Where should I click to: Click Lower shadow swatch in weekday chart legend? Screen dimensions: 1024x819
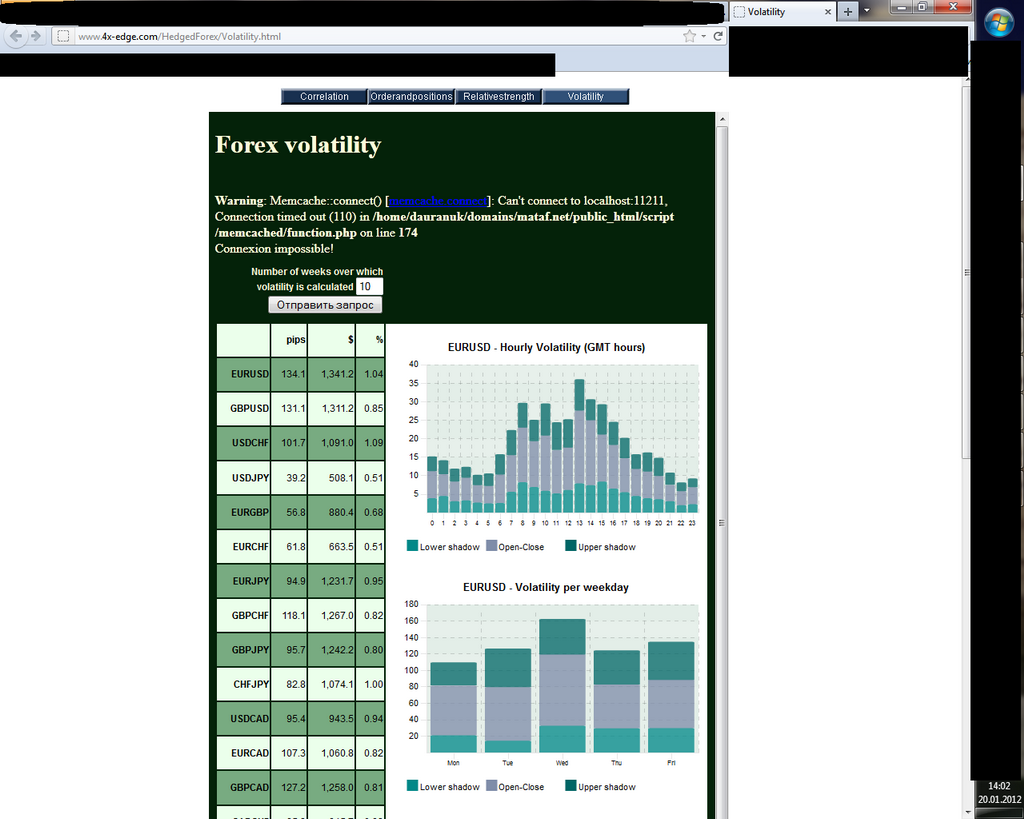click(x=412, y=786)
